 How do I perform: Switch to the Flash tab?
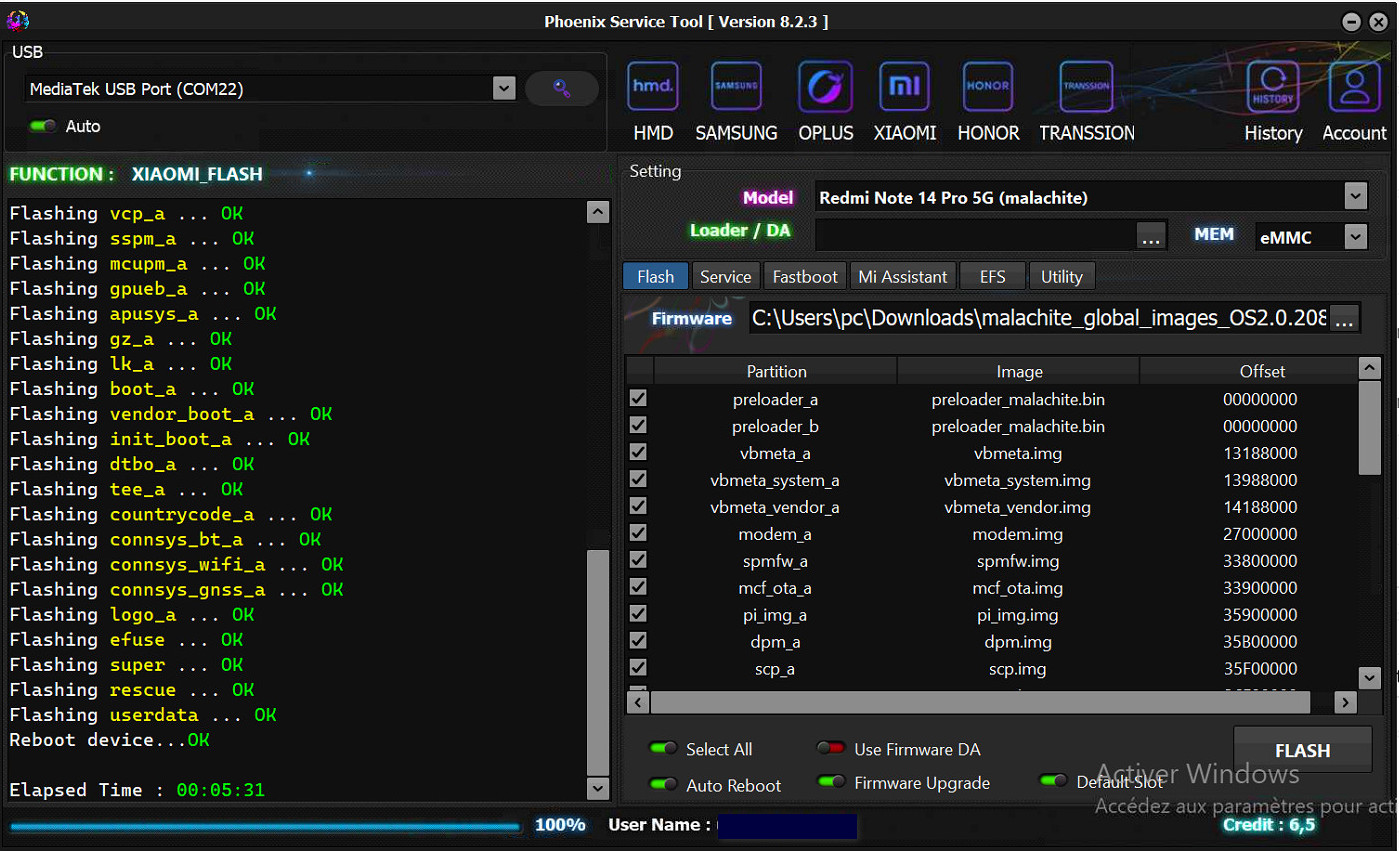655,276
